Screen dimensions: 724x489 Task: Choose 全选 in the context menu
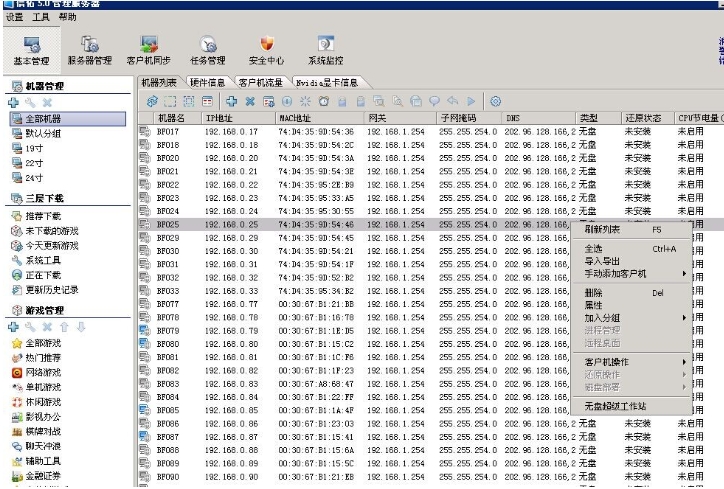click(632, 249)
